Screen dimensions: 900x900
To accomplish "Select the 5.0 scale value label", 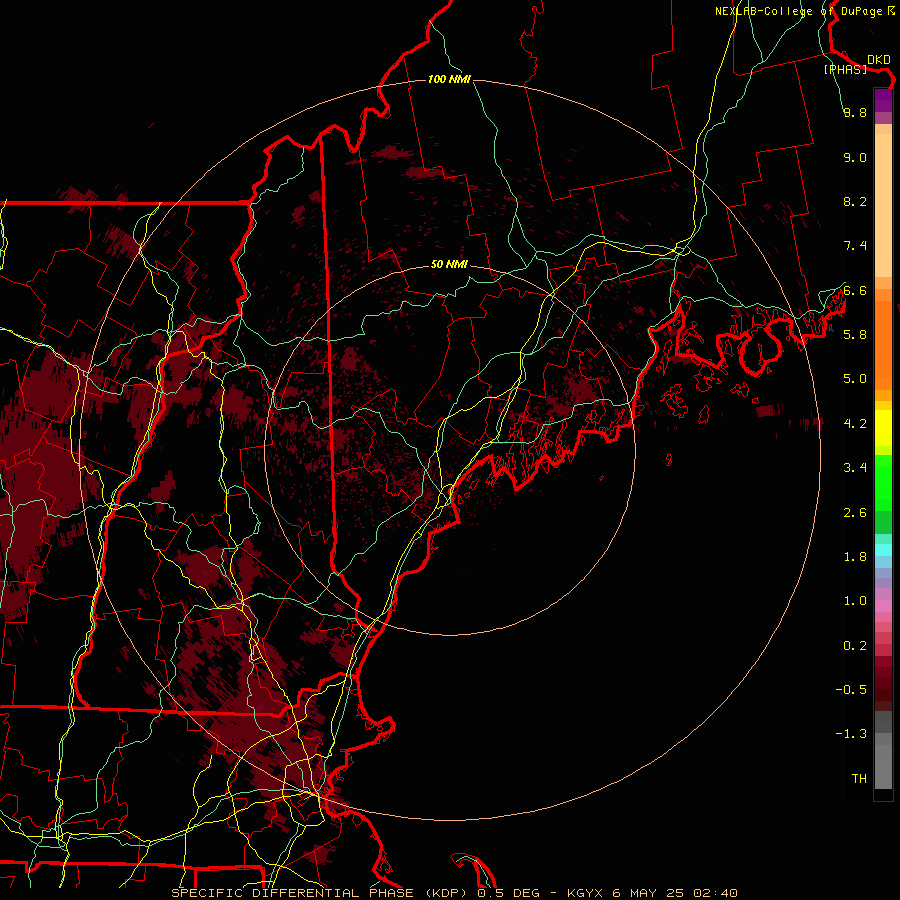I will pos(855,379).
